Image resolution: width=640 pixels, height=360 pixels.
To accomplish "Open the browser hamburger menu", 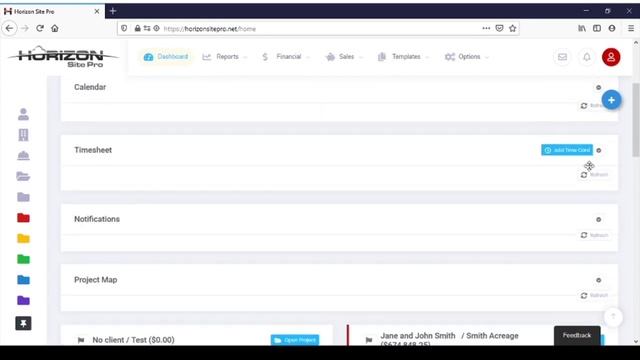I will coord(631,28).
